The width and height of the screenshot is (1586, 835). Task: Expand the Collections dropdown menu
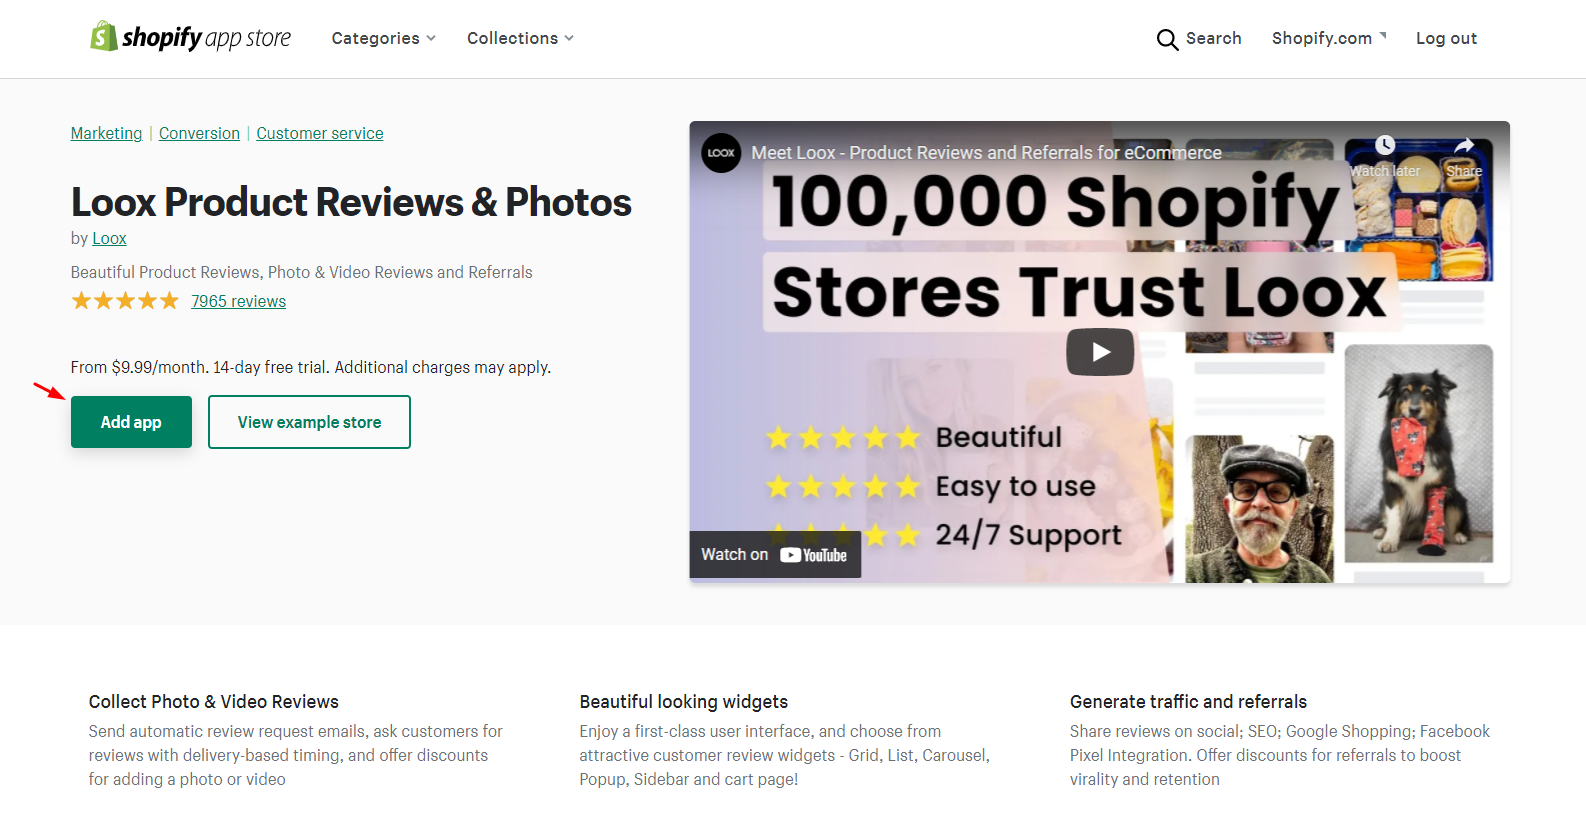(520, 38)
